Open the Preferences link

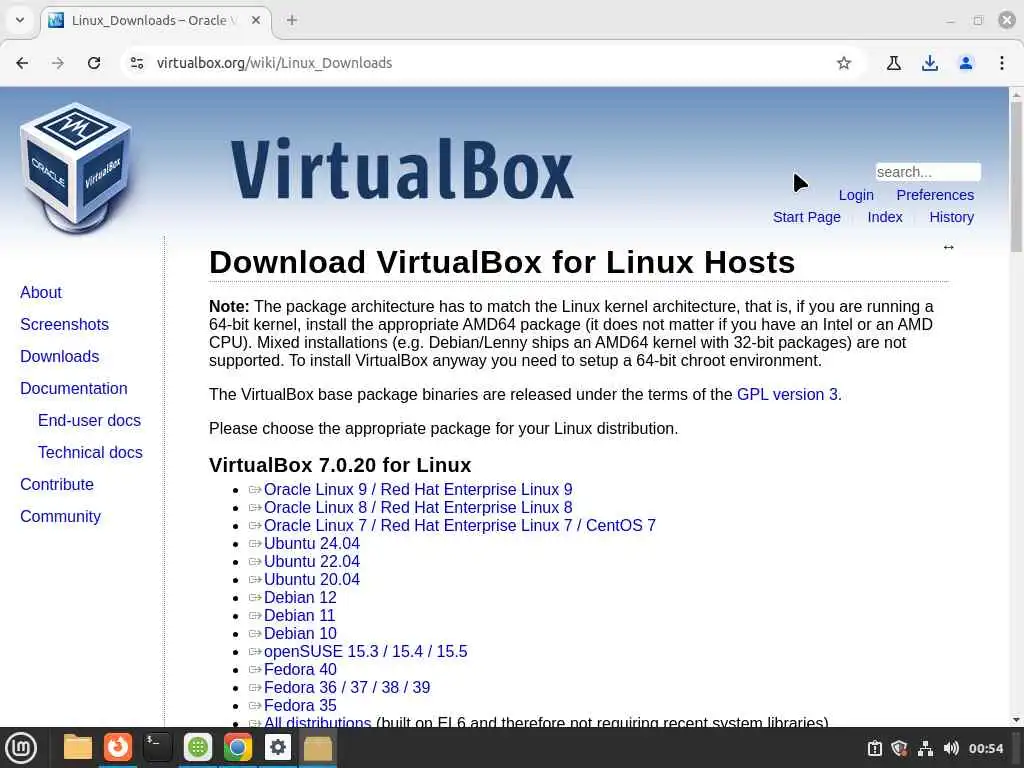click(x=935, y=195)
